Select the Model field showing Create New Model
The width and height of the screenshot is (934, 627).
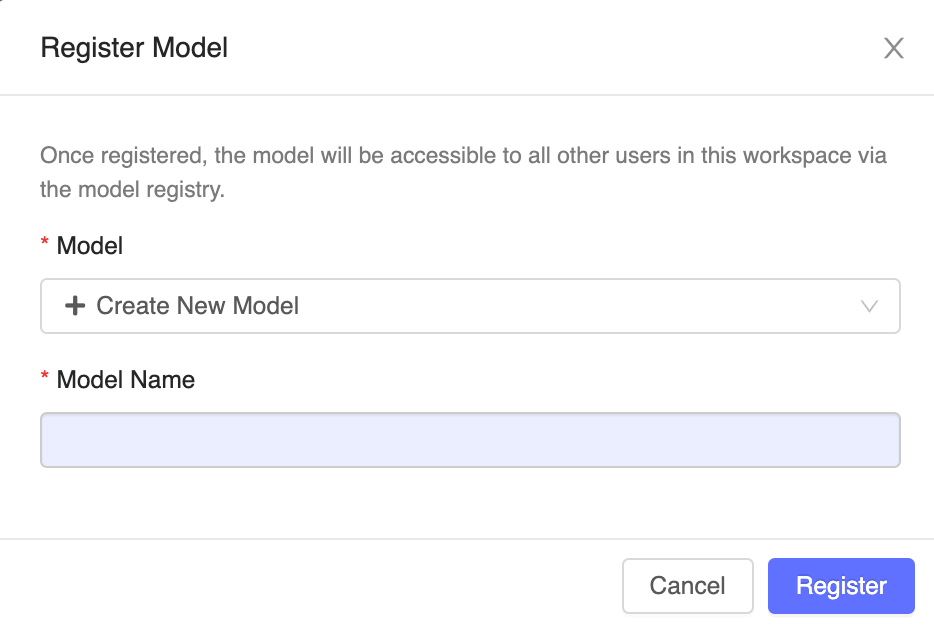(470, 306)
